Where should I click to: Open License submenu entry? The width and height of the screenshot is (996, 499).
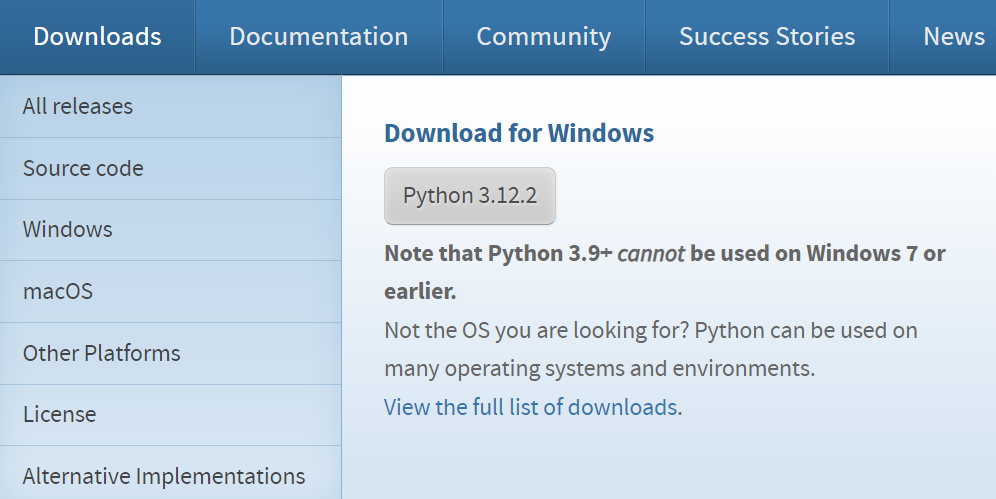tap(170, 415)
